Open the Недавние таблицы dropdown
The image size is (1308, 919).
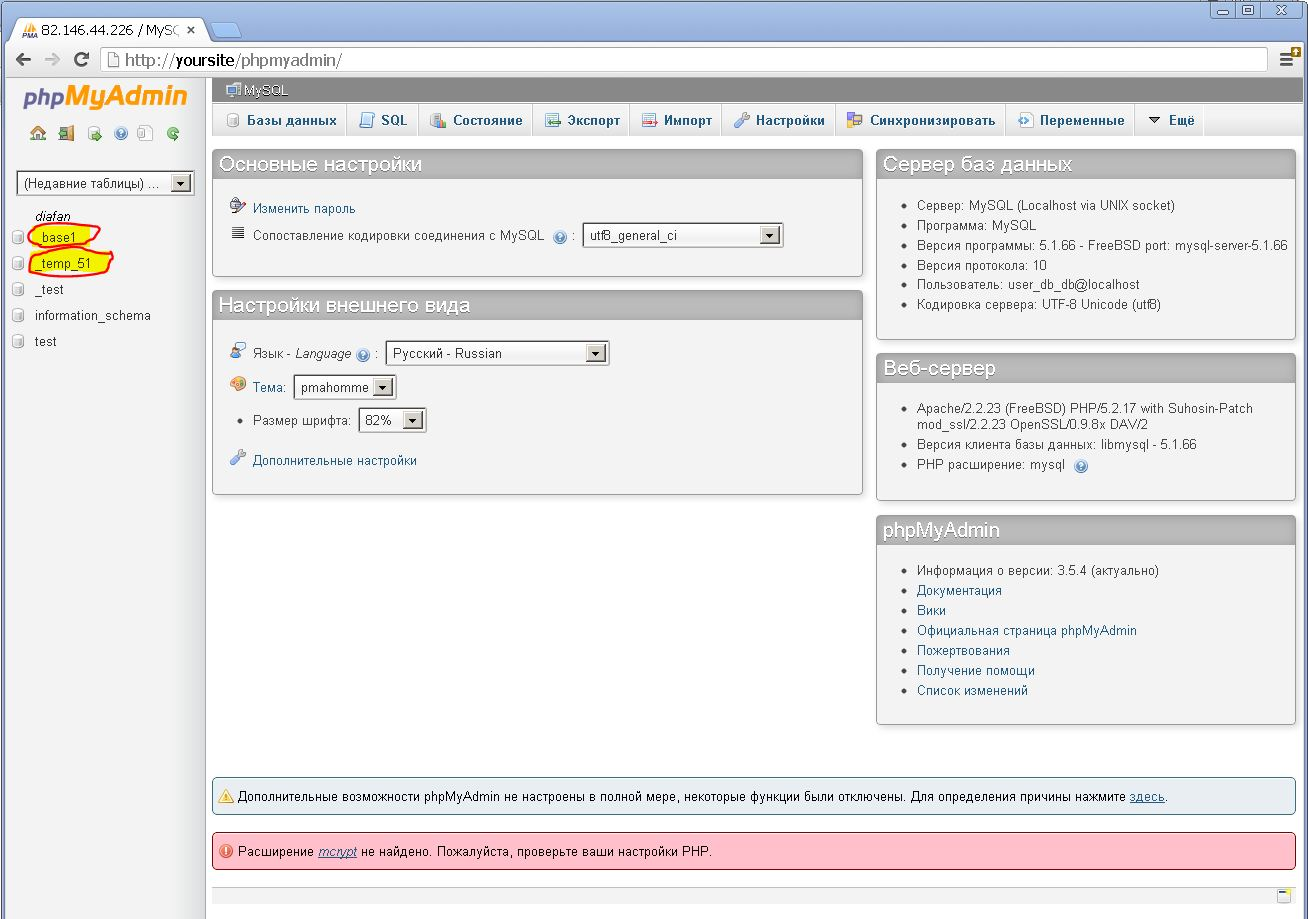(x=105, y=183)
